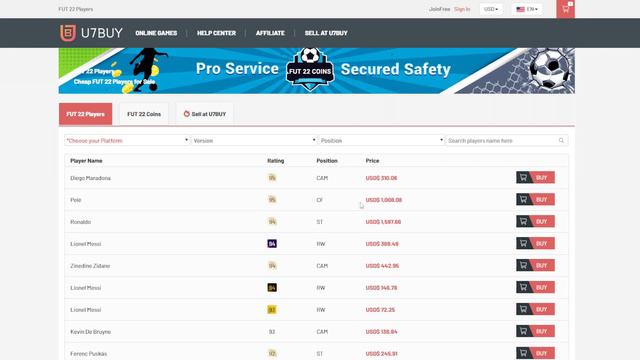Click Ferenc Puskas's rating badge
This screenshot has height=360, width=640.
272,353
